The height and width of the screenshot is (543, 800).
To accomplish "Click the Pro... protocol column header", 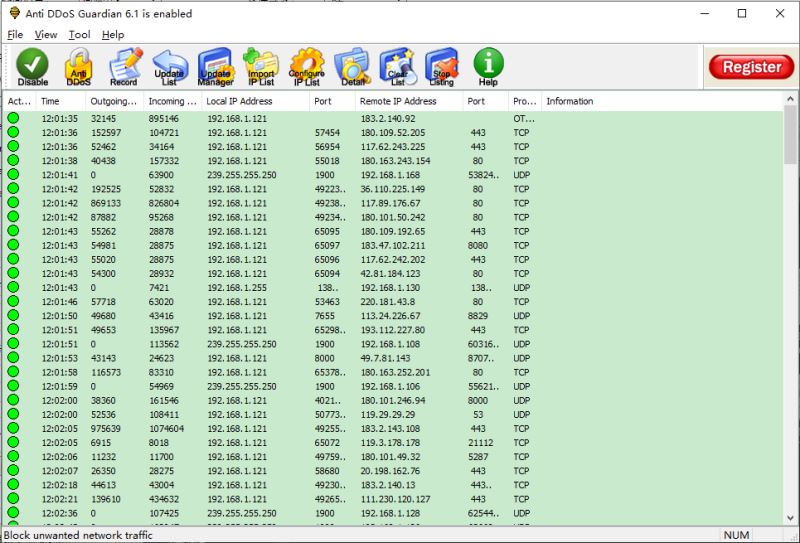I will pyautogui.click(x=525, y=101).
